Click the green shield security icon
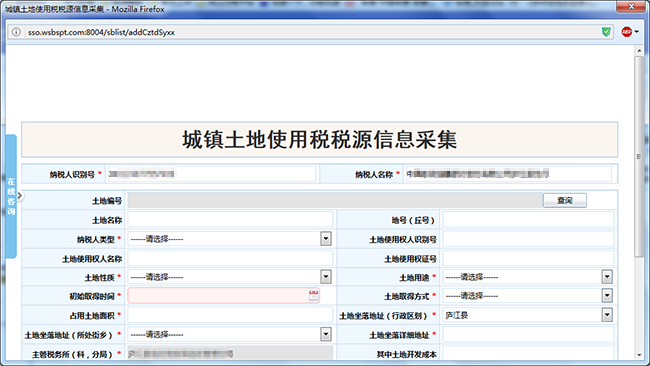The height and width of the screenshot is (366, 650). [x=606, y=32]
